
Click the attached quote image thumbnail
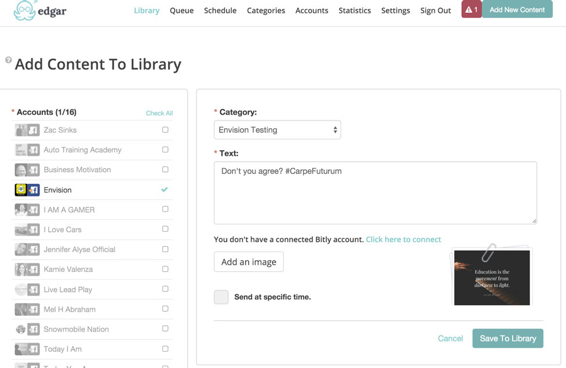click(492, 277)
